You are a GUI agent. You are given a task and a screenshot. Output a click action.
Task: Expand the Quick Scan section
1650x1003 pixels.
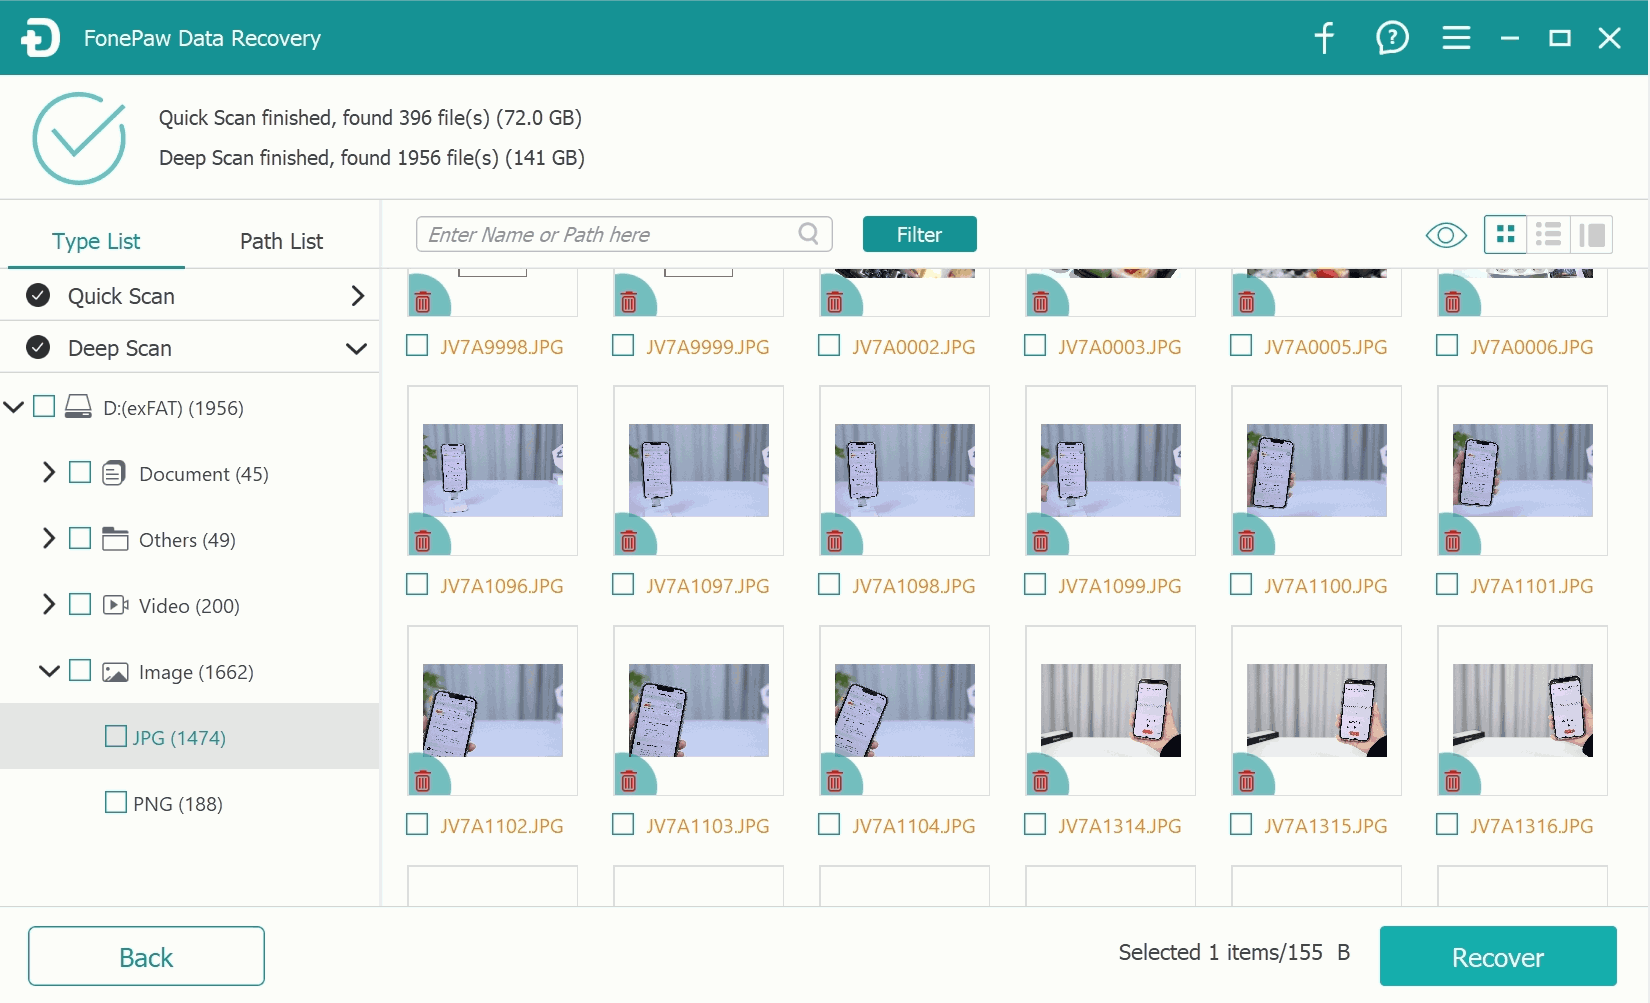click(357, 296)
